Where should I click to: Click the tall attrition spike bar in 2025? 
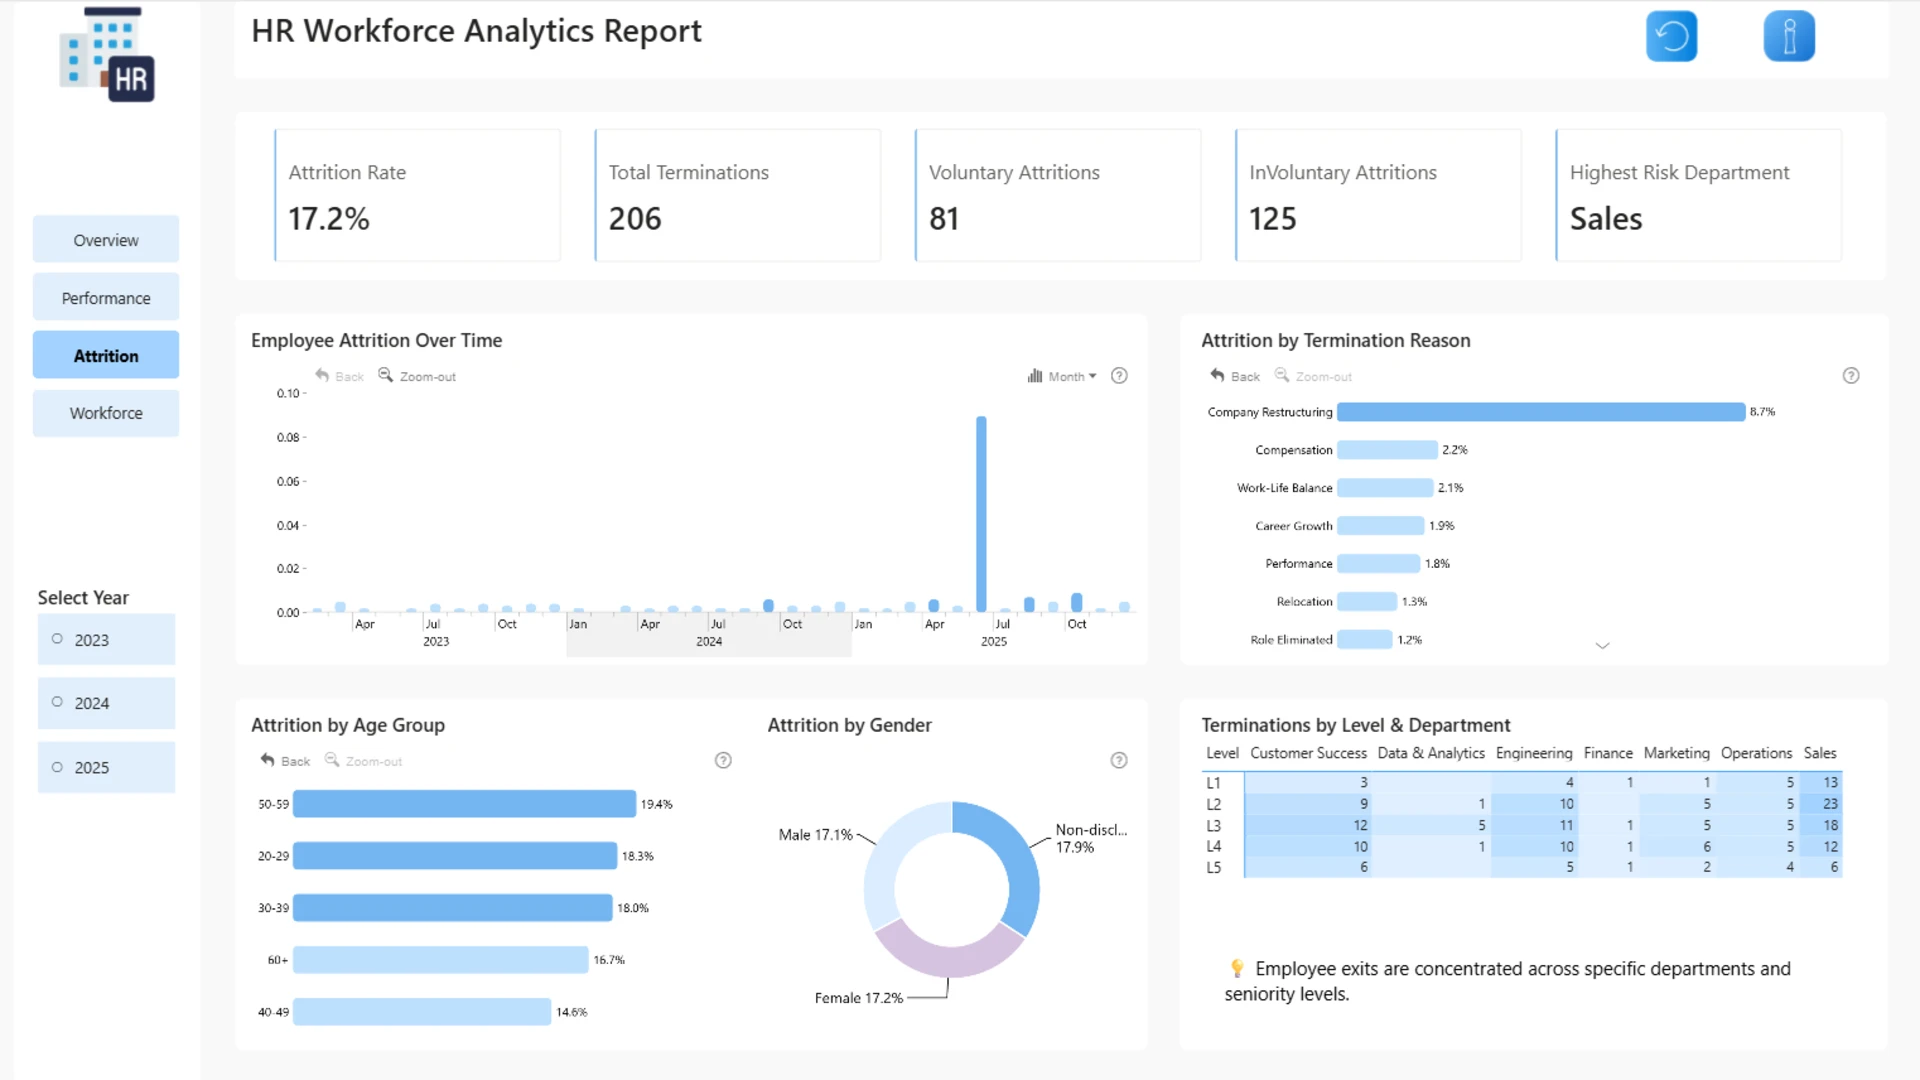click(x=981, y=514)
